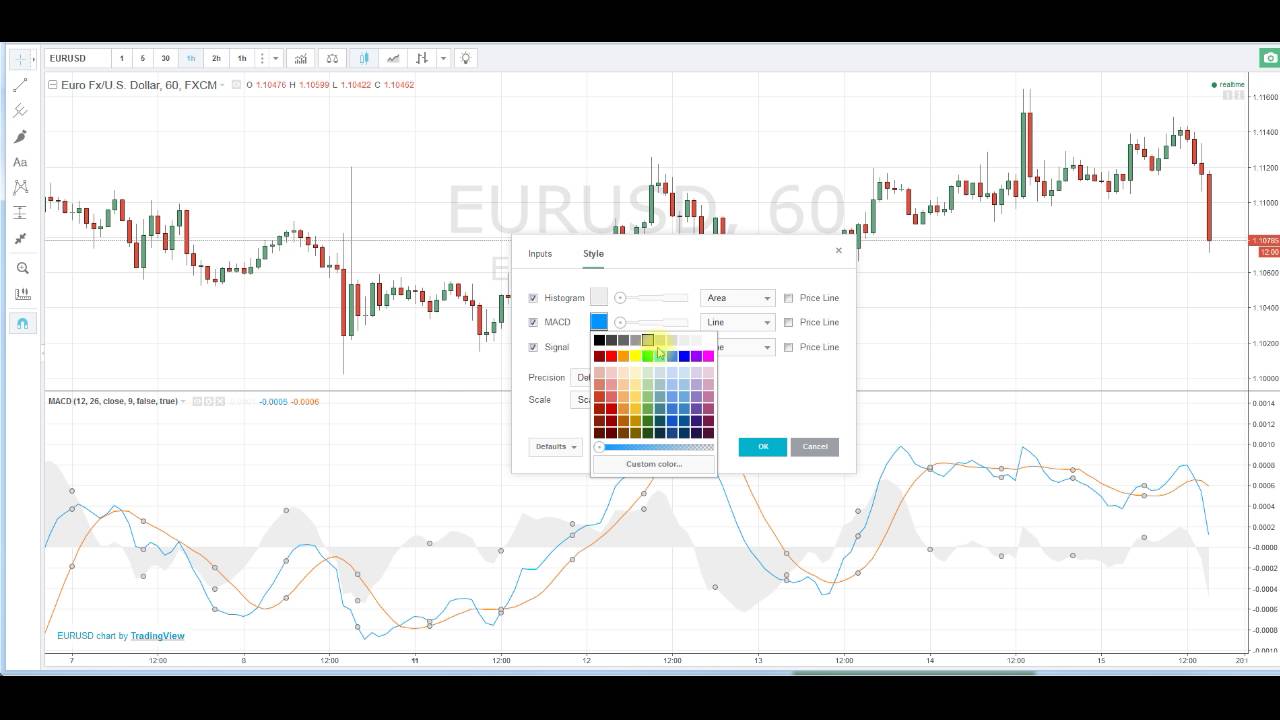Select the ruler measure tool

(22, 295)
